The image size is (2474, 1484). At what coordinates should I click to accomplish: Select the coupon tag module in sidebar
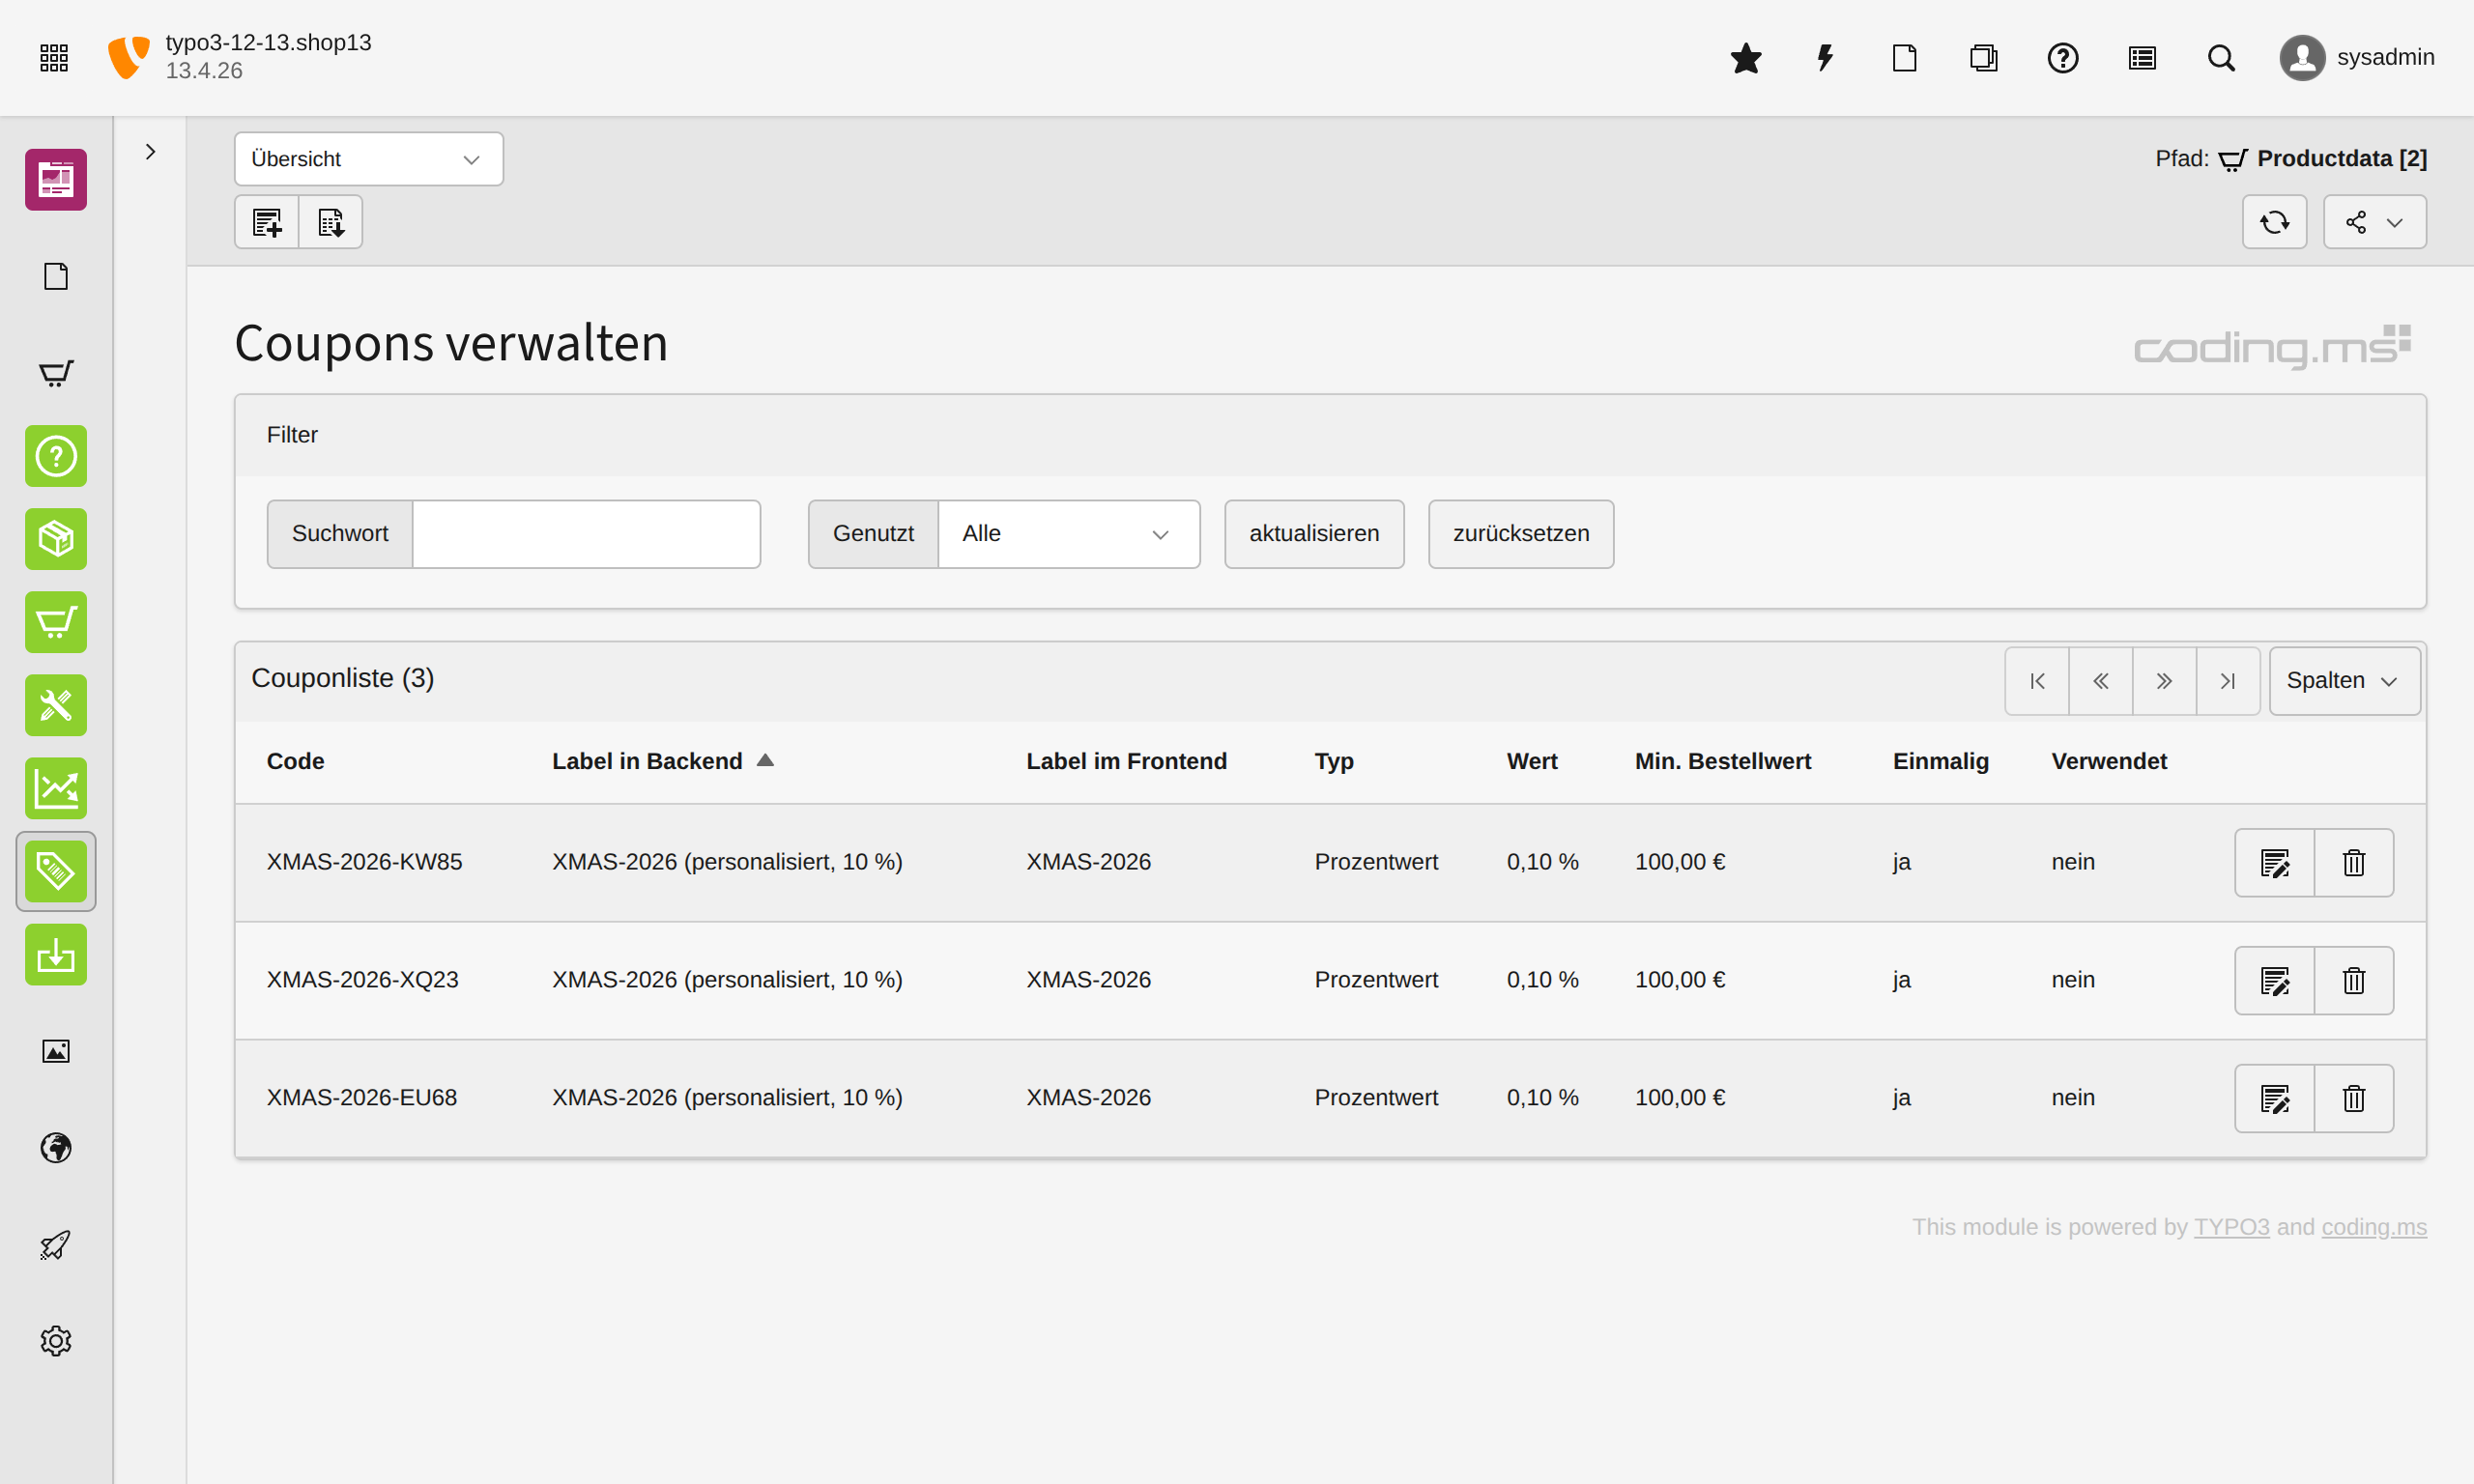pyautogui.click(x=55, y=871)
